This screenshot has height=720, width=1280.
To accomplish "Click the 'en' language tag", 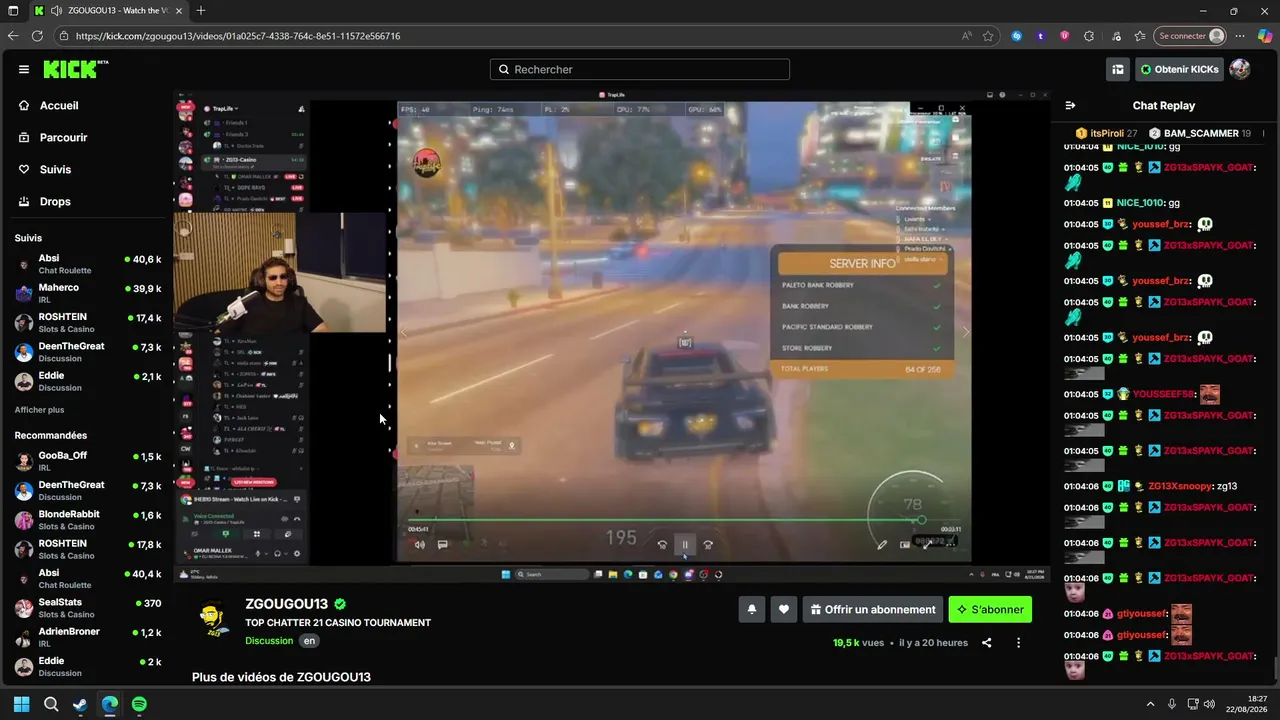I will [x=310, y=641].
